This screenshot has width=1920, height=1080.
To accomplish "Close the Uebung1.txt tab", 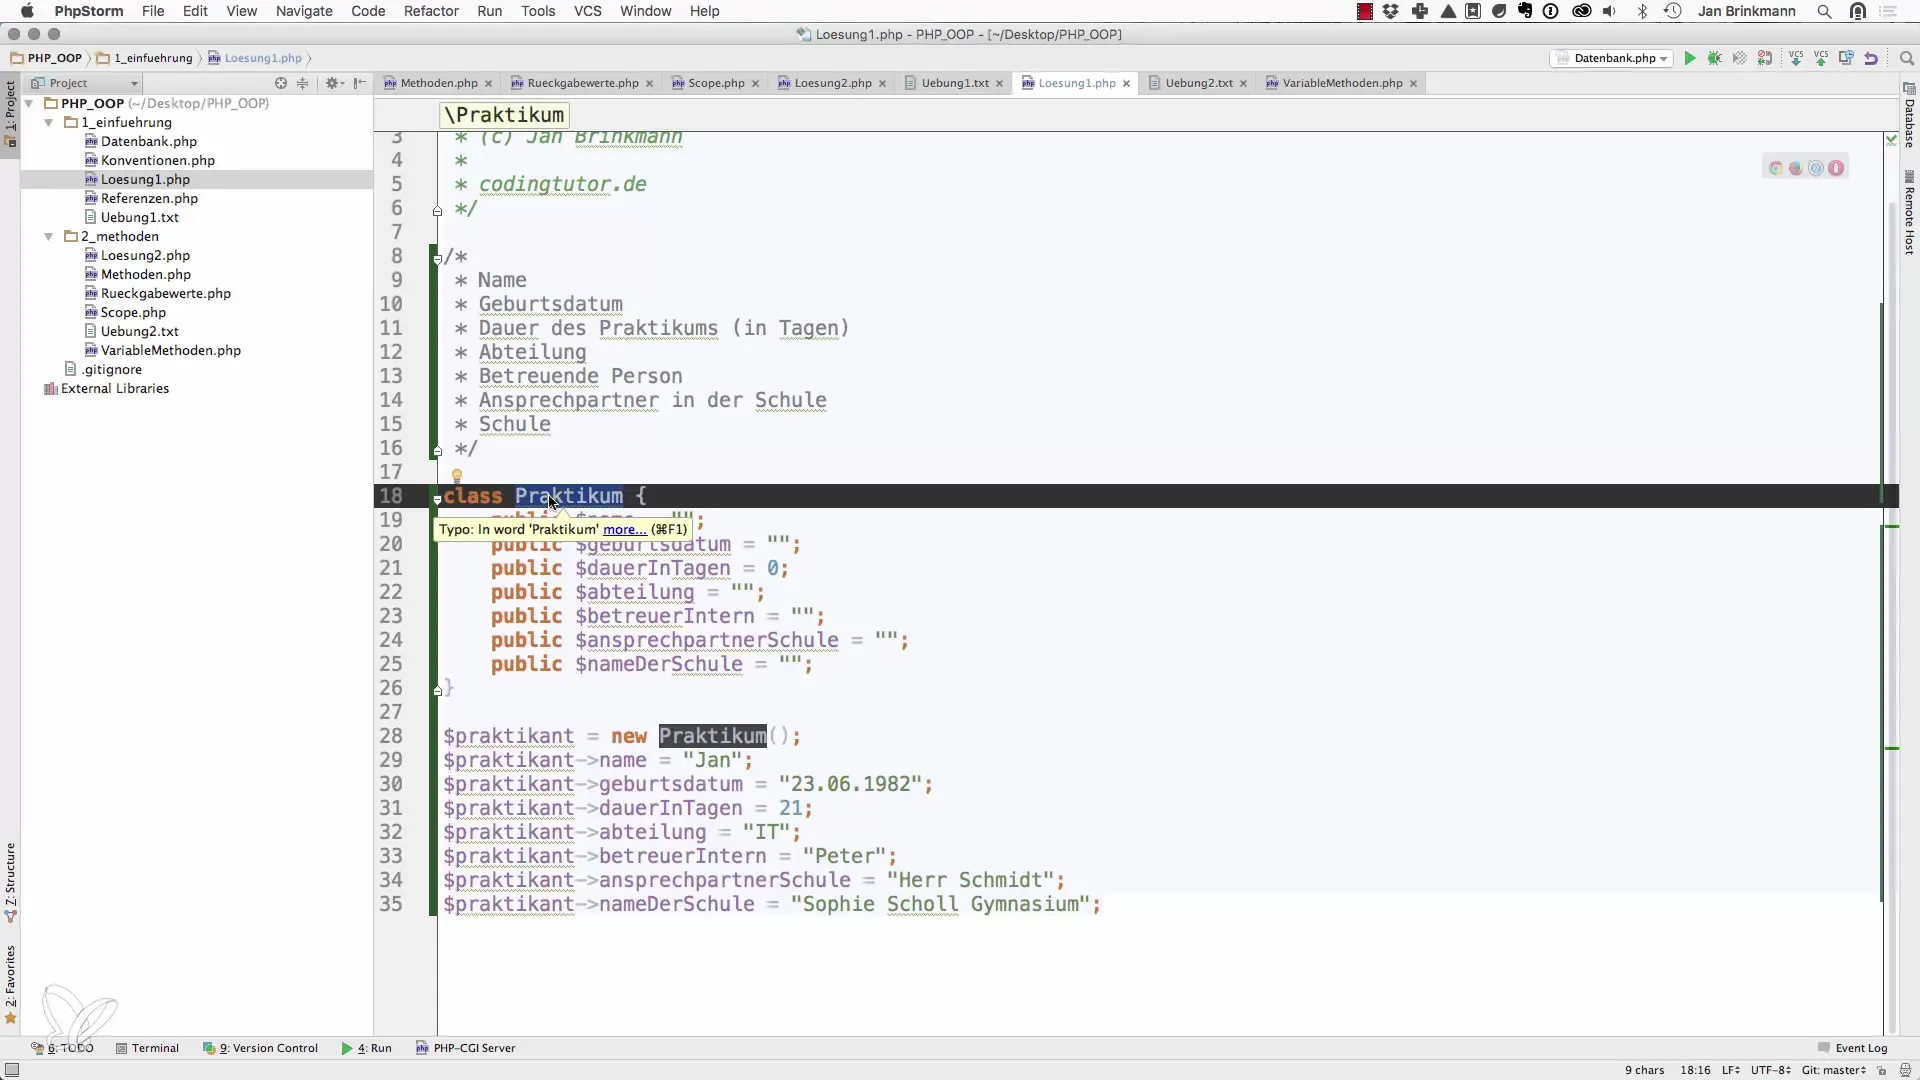I will tap(999, 84).
